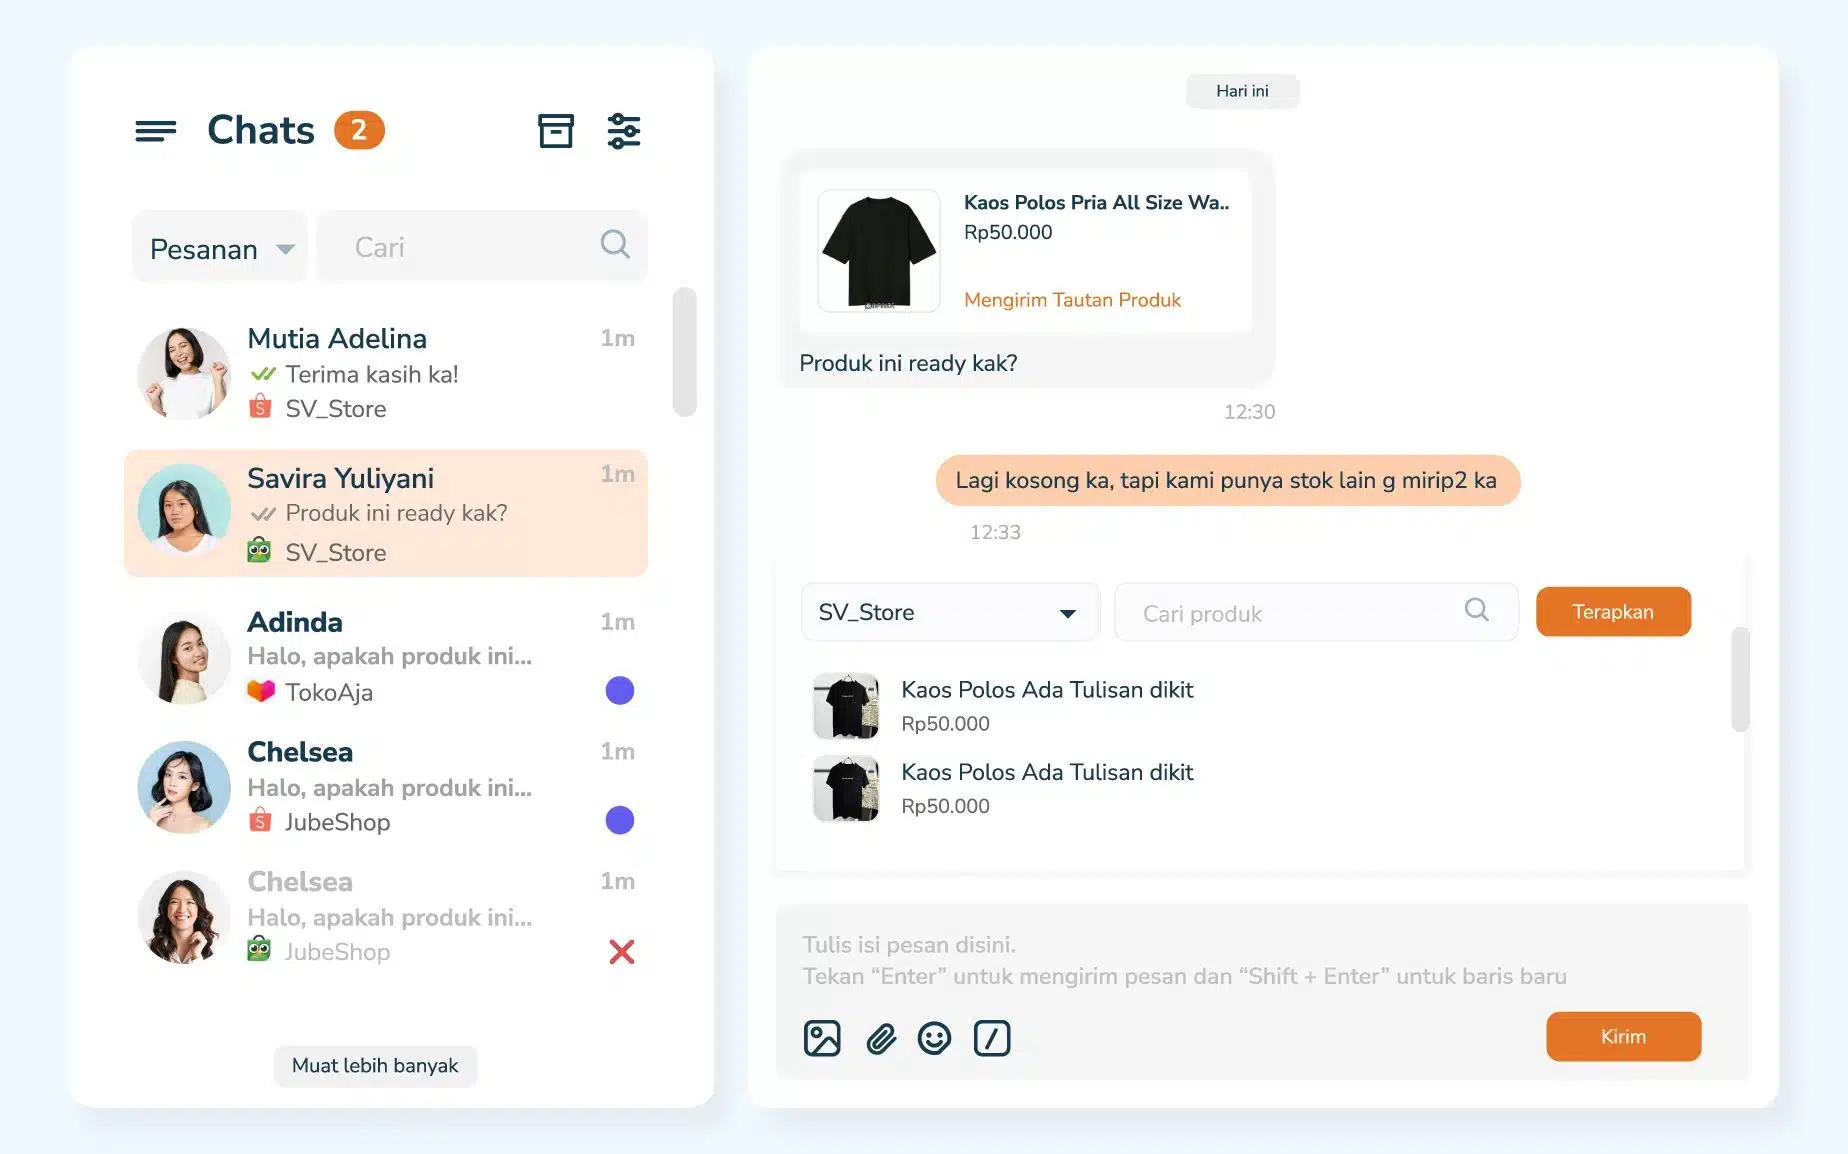Viewport: 1848px width, 1154px height.
Task: Click the outgoing message Lagi kosong ka bubble
Action: (x=1227, y=480)
